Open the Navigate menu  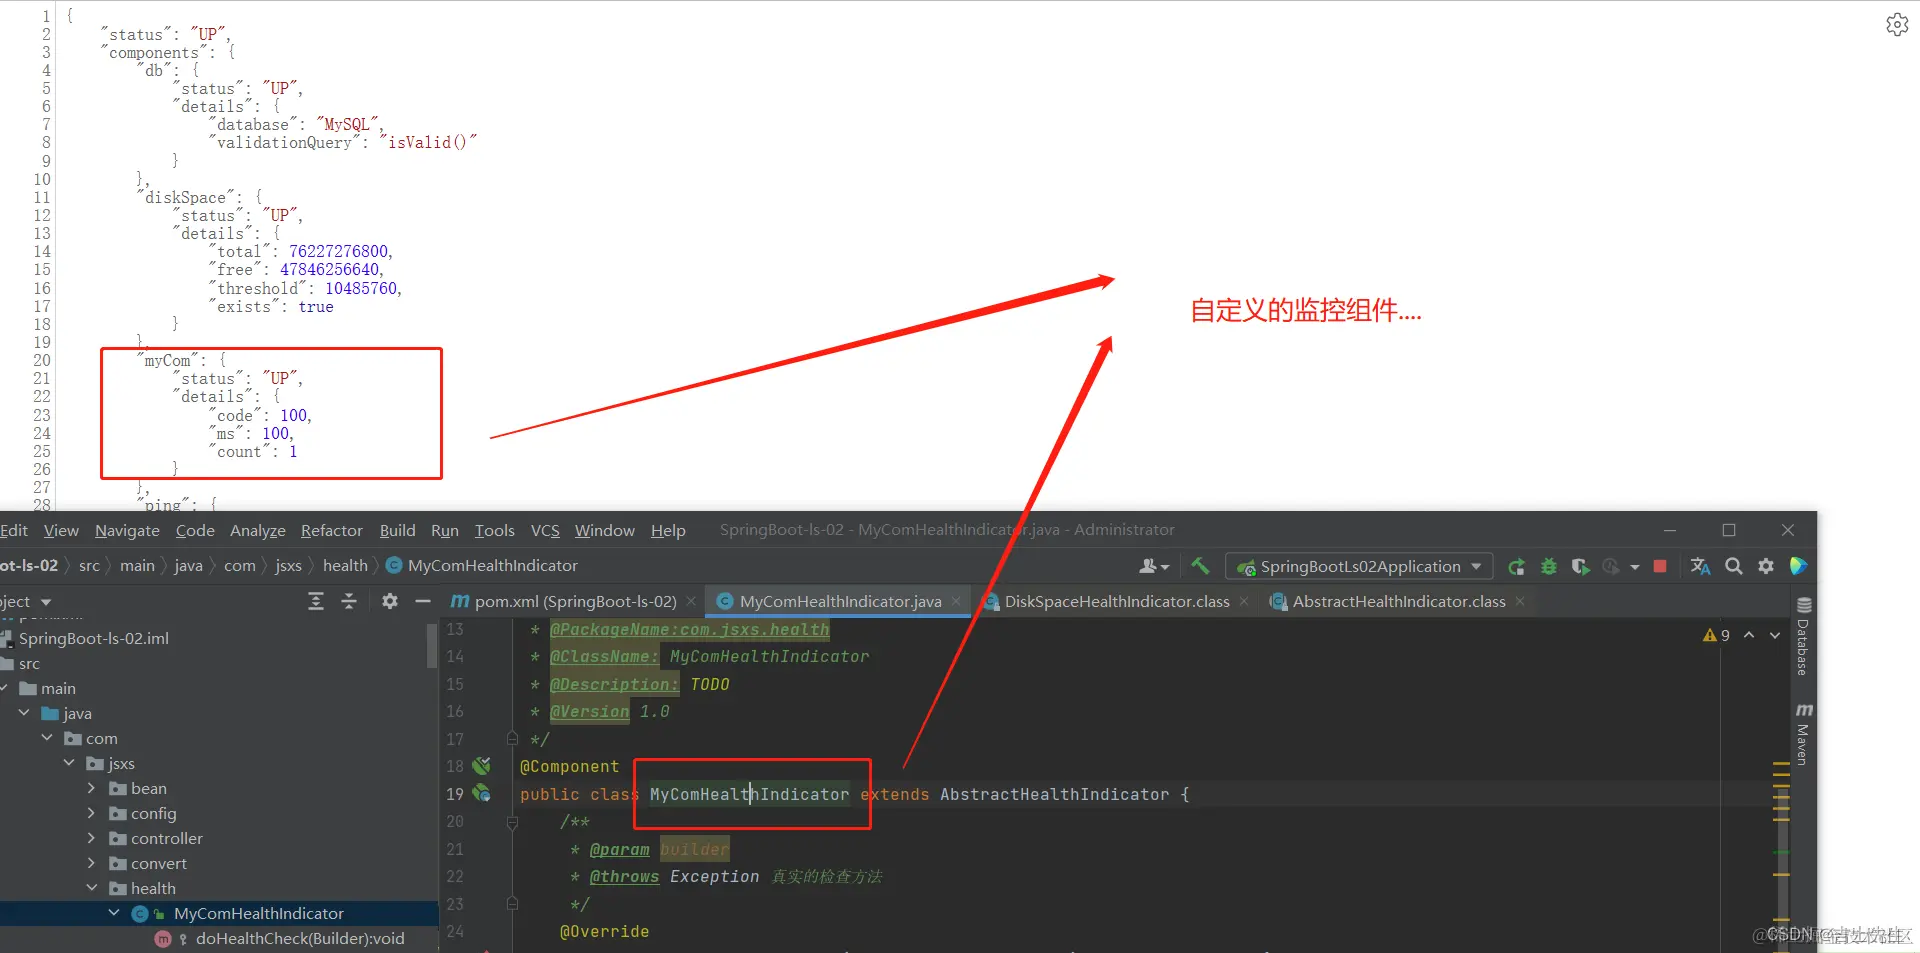[x=127, y=530]
